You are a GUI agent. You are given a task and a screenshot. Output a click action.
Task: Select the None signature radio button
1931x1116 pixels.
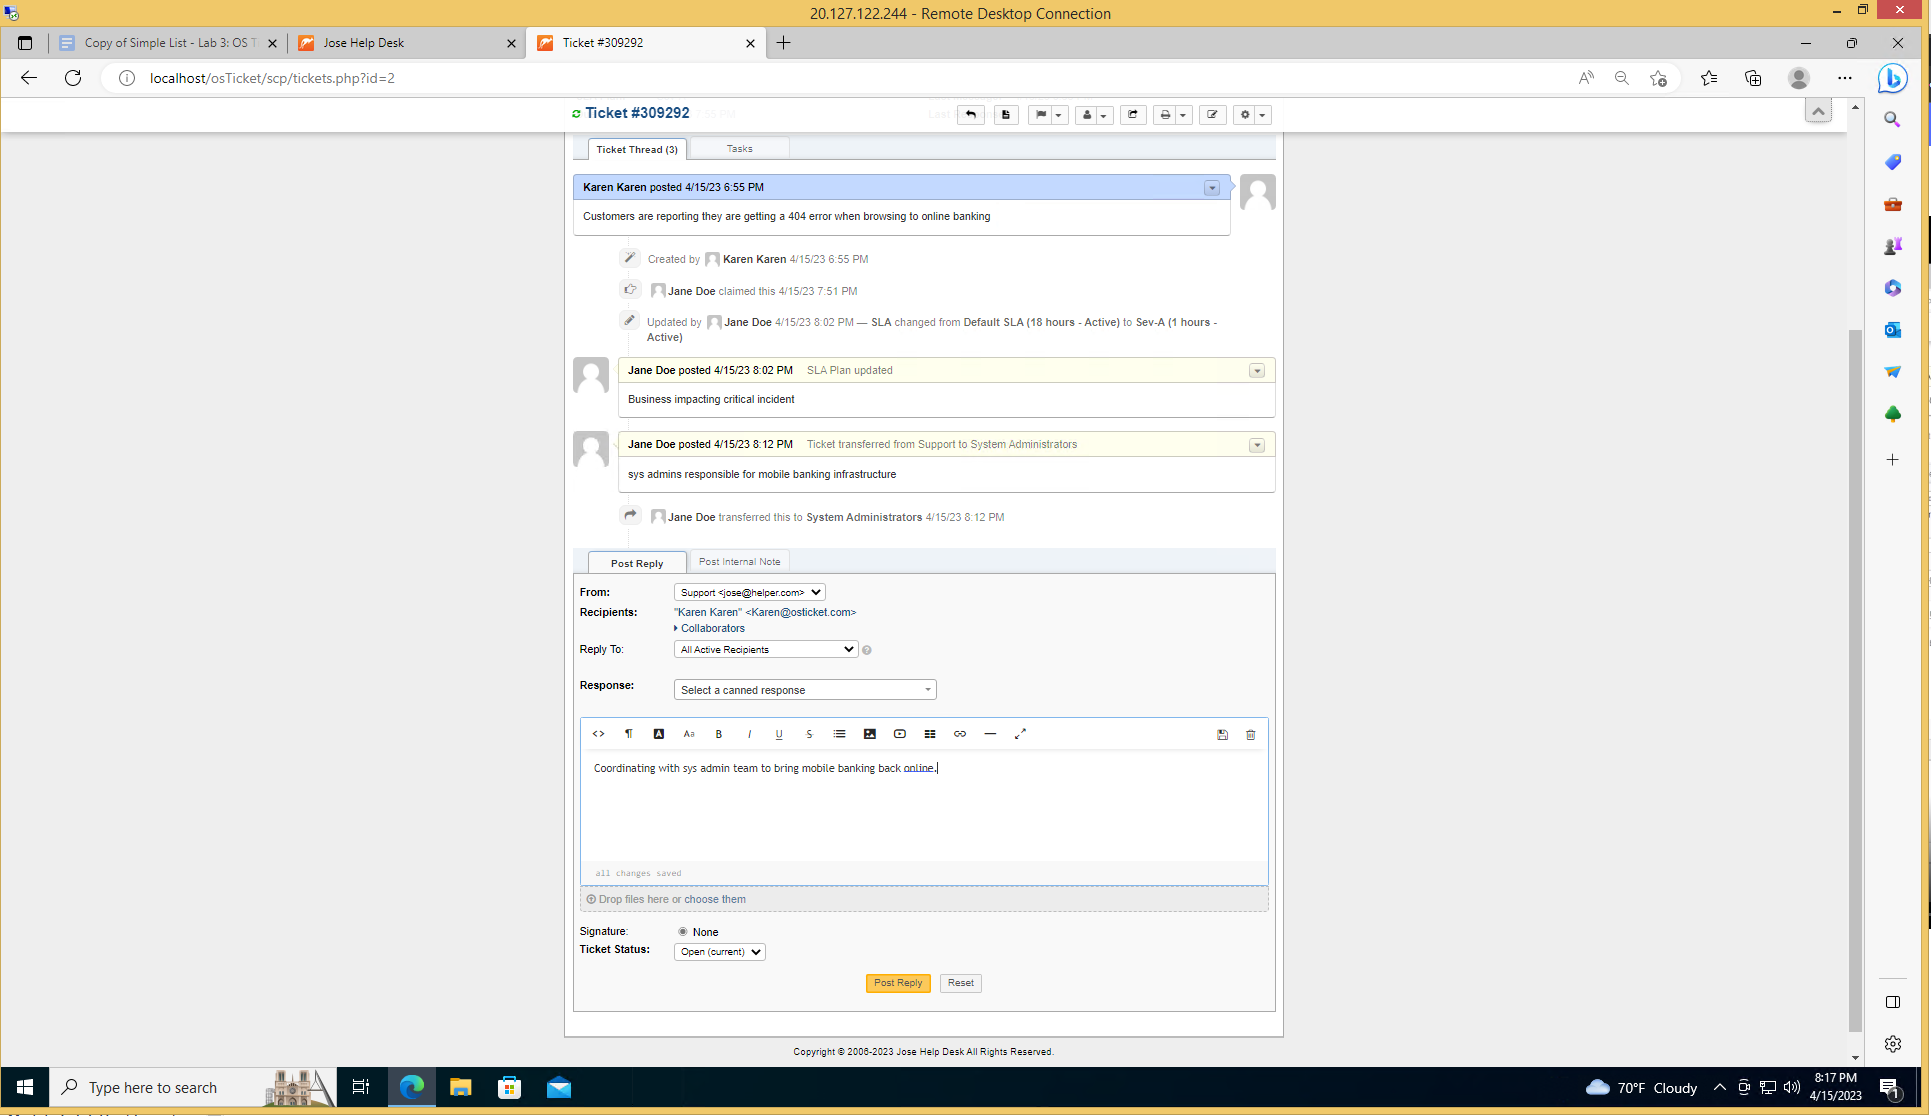tap(683, 931)
